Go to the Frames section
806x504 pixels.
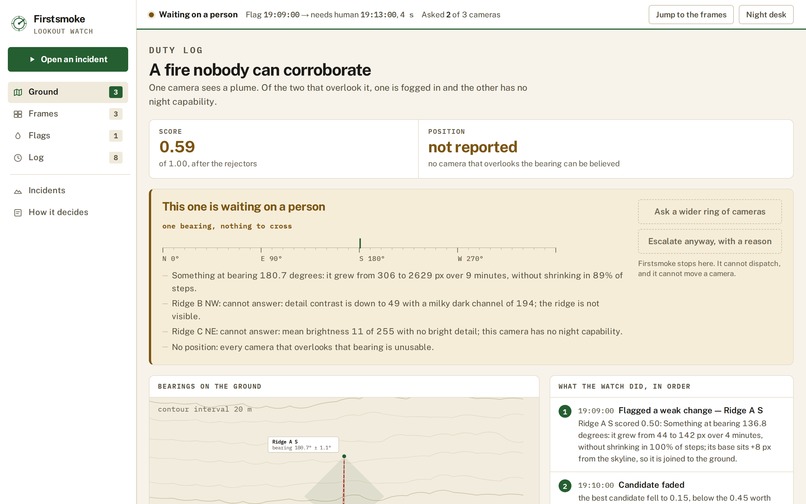[68, 114]
